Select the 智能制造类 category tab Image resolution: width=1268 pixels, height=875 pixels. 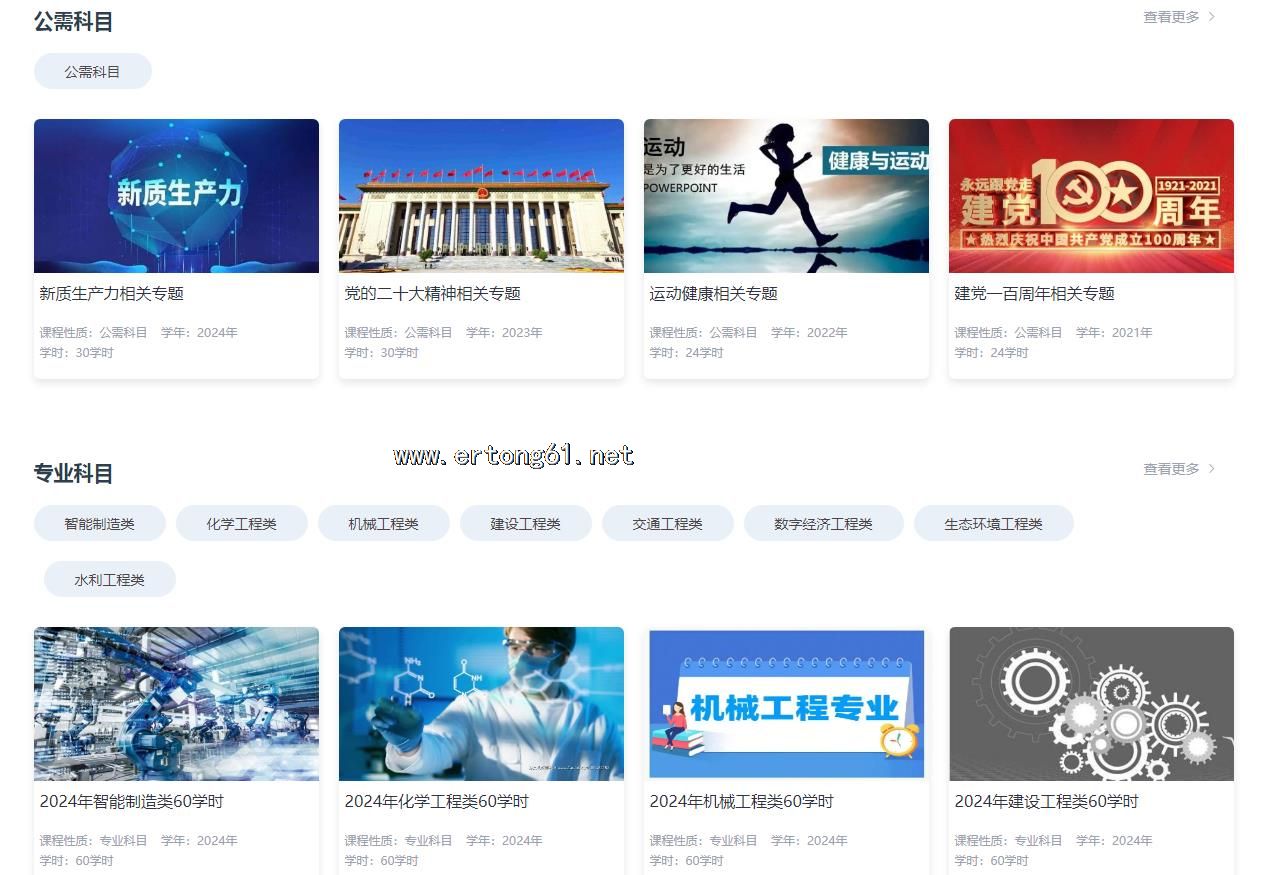(x=99, y=524)
